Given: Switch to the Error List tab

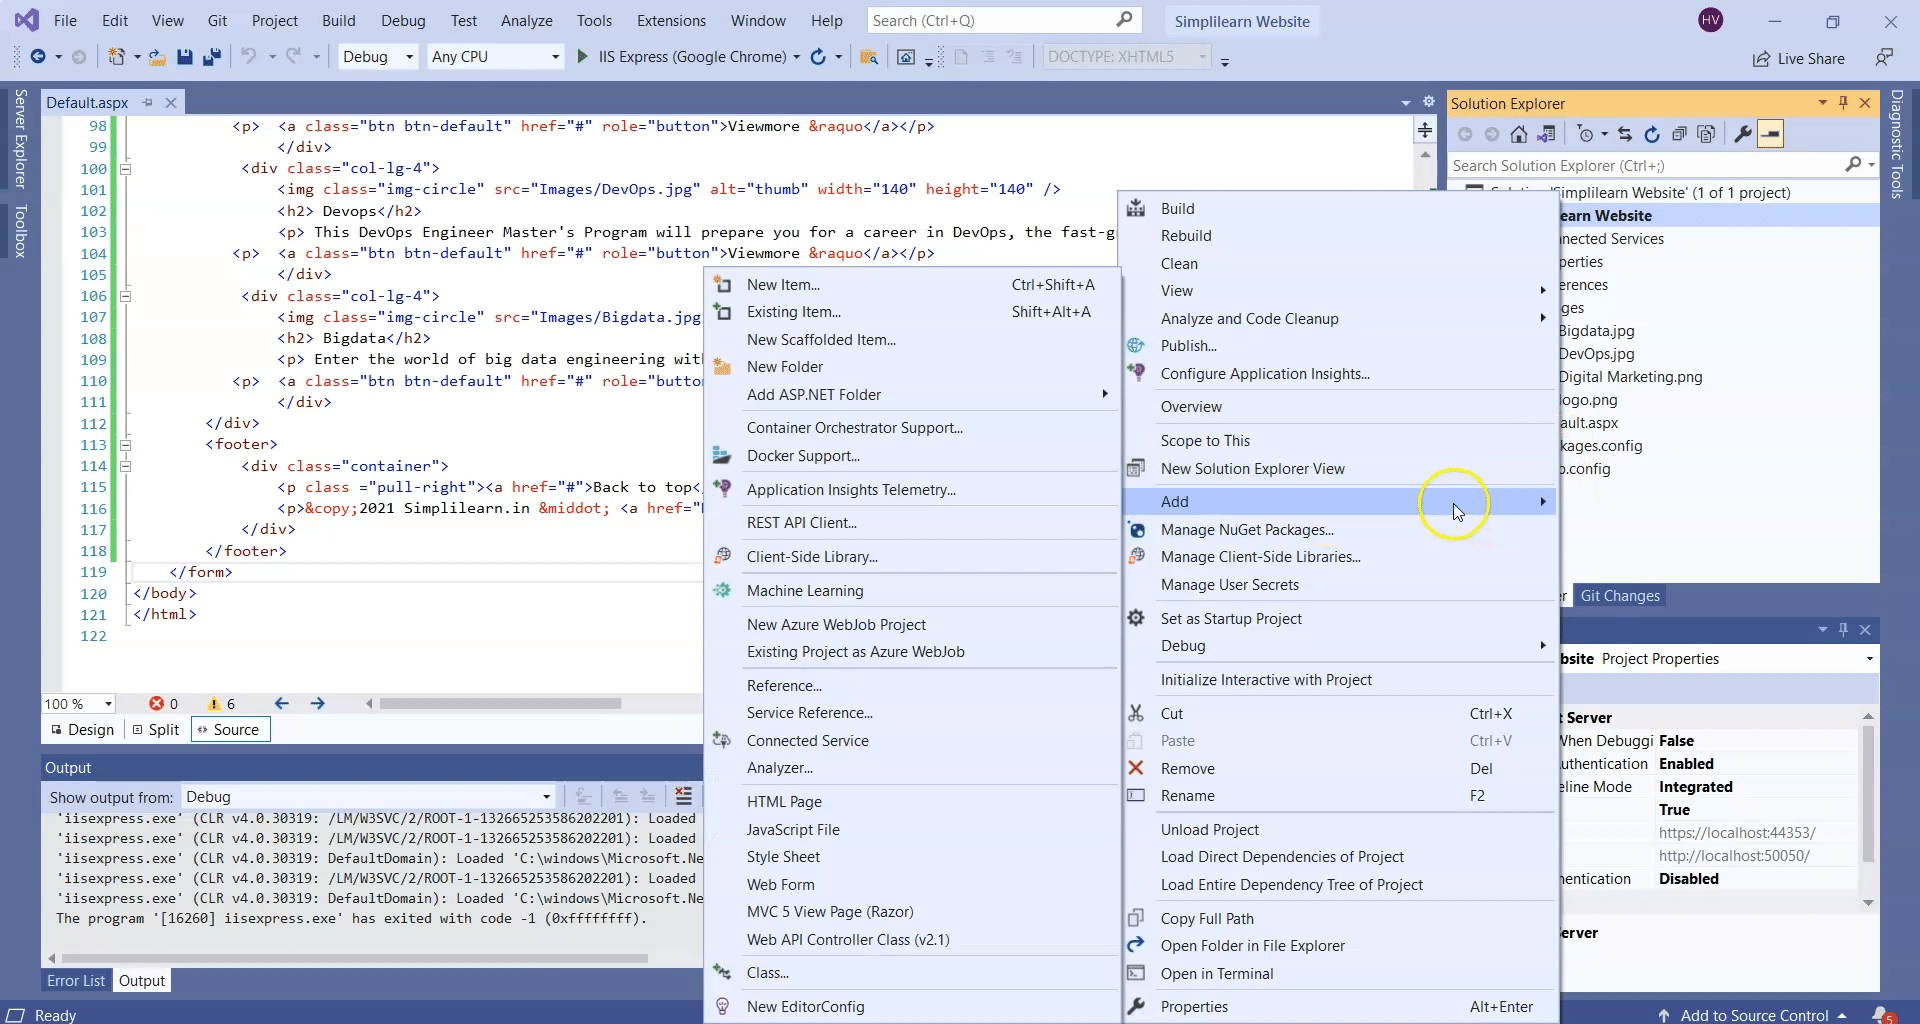Looking at the screenshot, I should click(x=76, y=981).
